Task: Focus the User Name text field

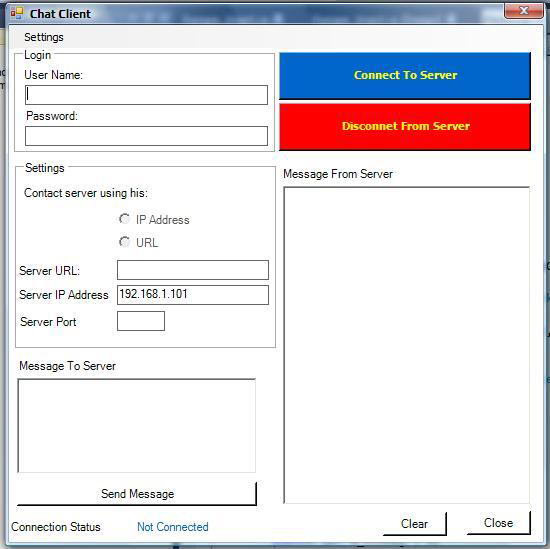Action: pyautogui.click(x=146, y=95)
